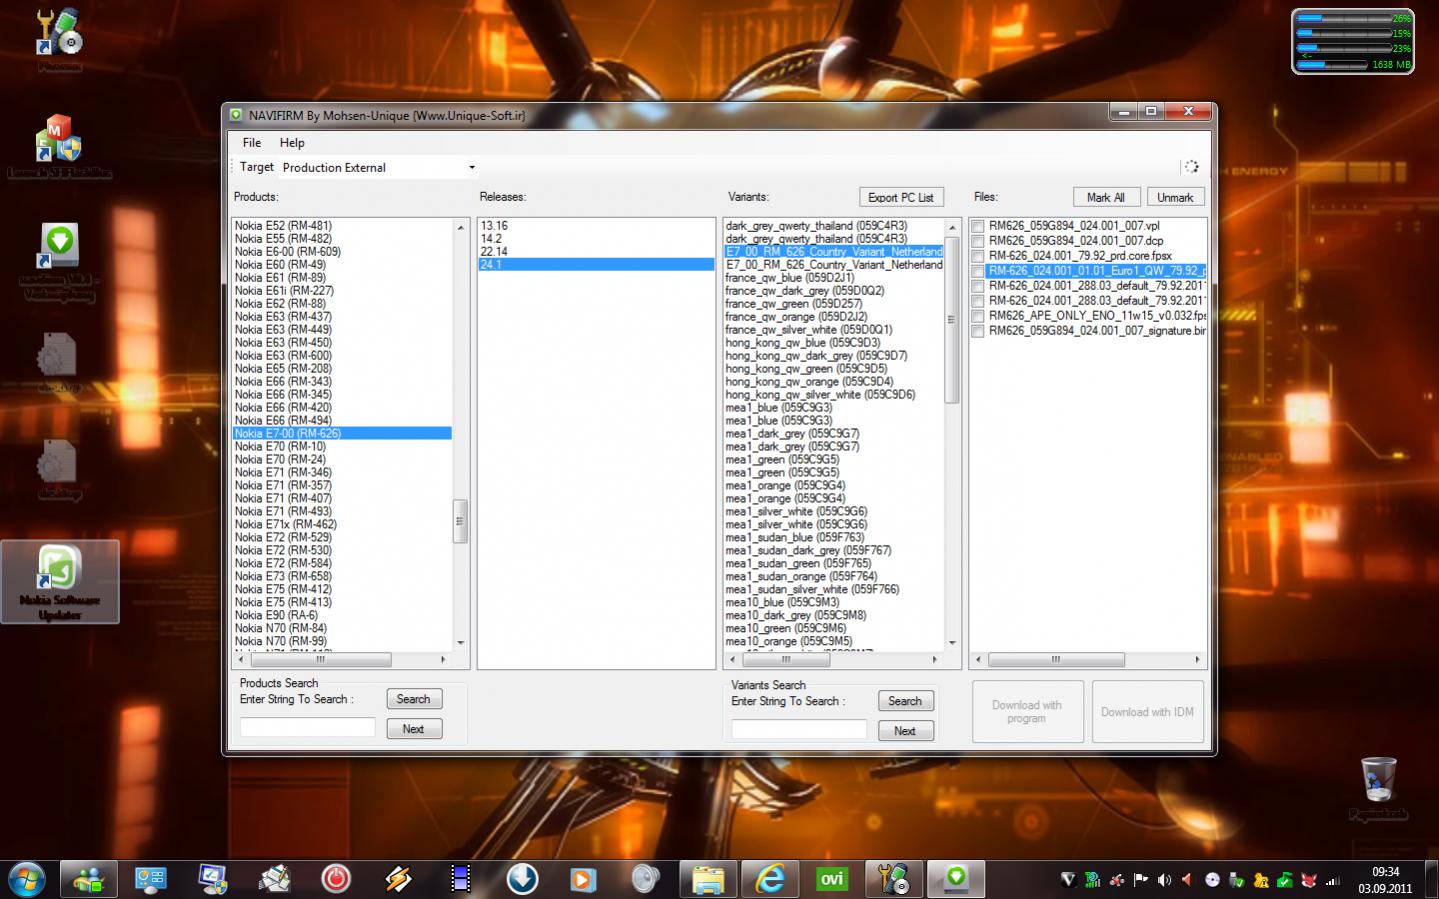Select release 22.14 in Releases list
Viewport: 1439px width, 899px height.
tap(597, 252)
